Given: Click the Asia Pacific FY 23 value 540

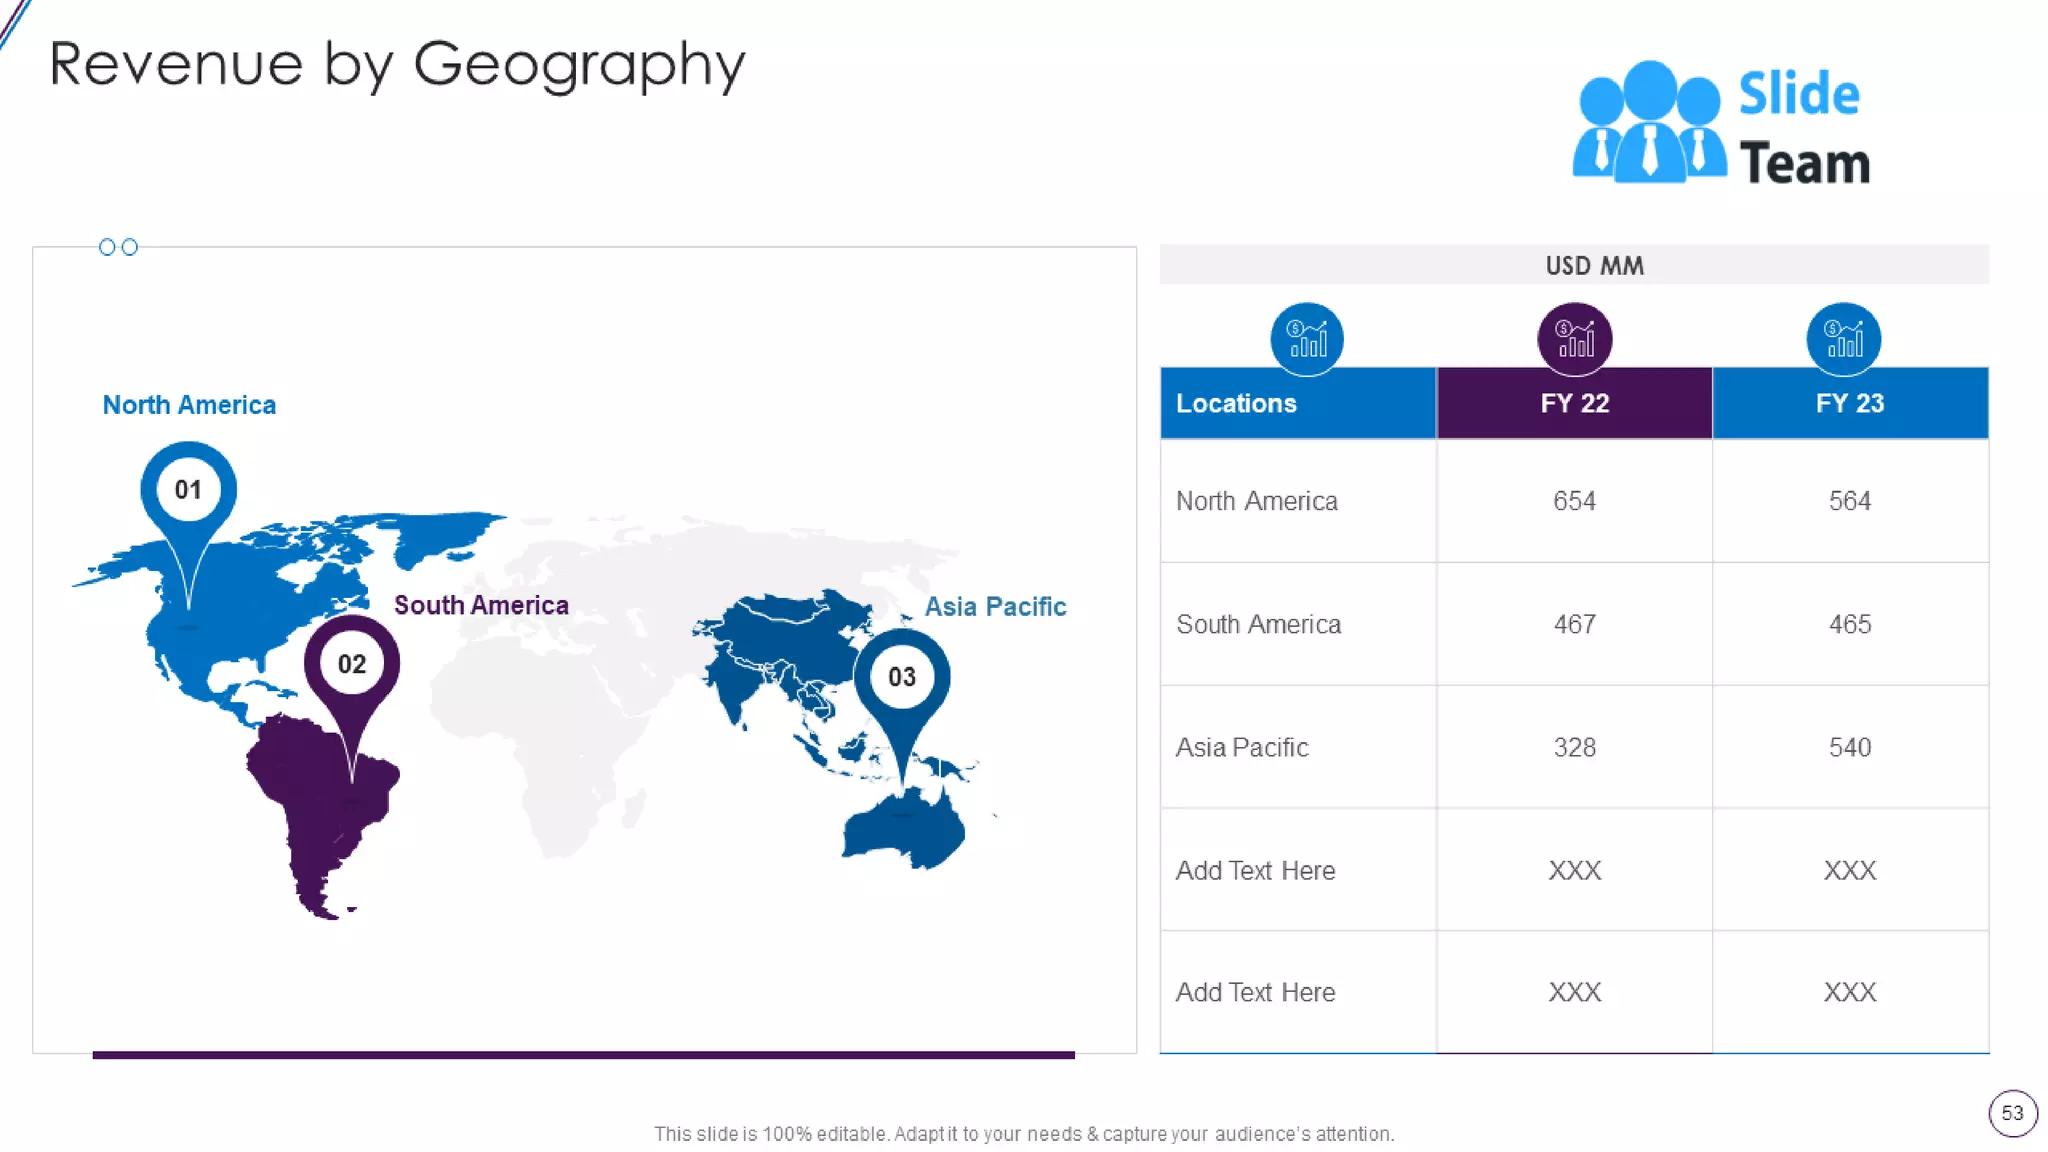Looking at the screenshot, I should (1849, 747).
